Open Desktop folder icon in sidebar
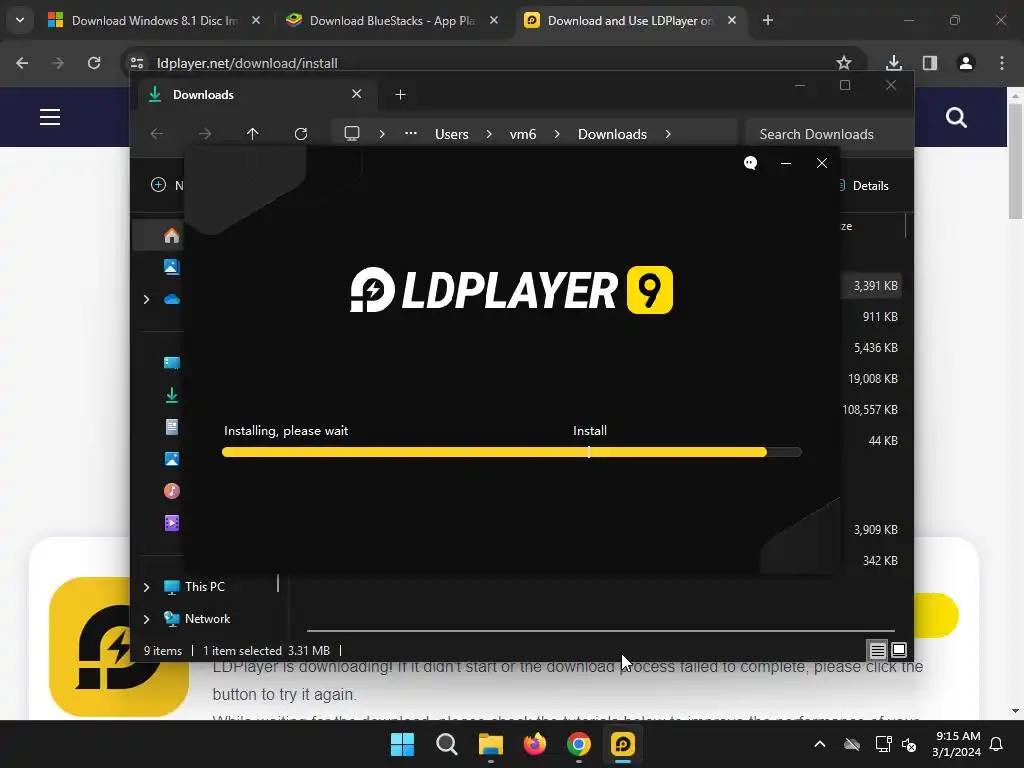The height and width of the screenshot is (768, 1024). [x=172, y=363]
